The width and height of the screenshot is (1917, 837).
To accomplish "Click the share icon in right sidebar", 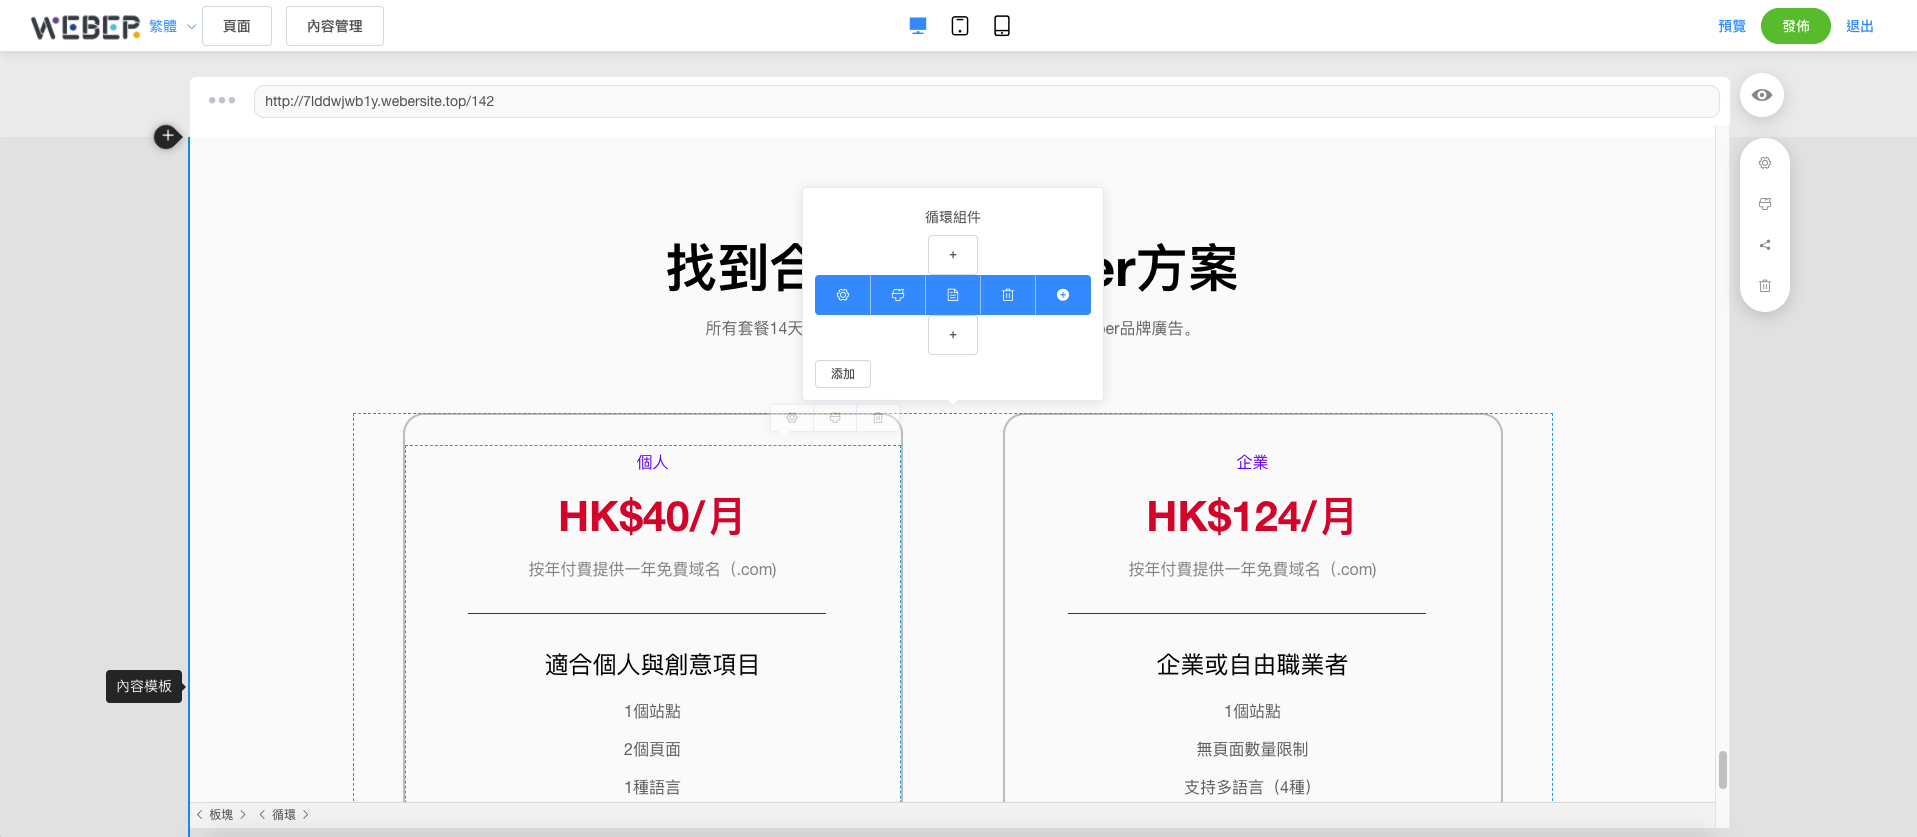I will 1765,245.
